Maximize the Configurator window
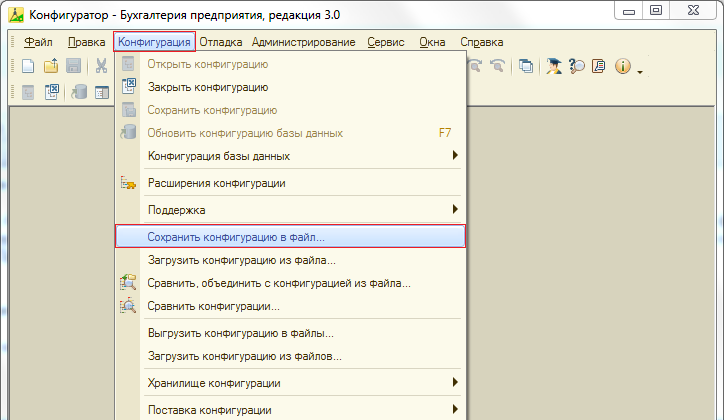Image resolution: width=724 pixels, height=420 pixels. pos(656,10)
